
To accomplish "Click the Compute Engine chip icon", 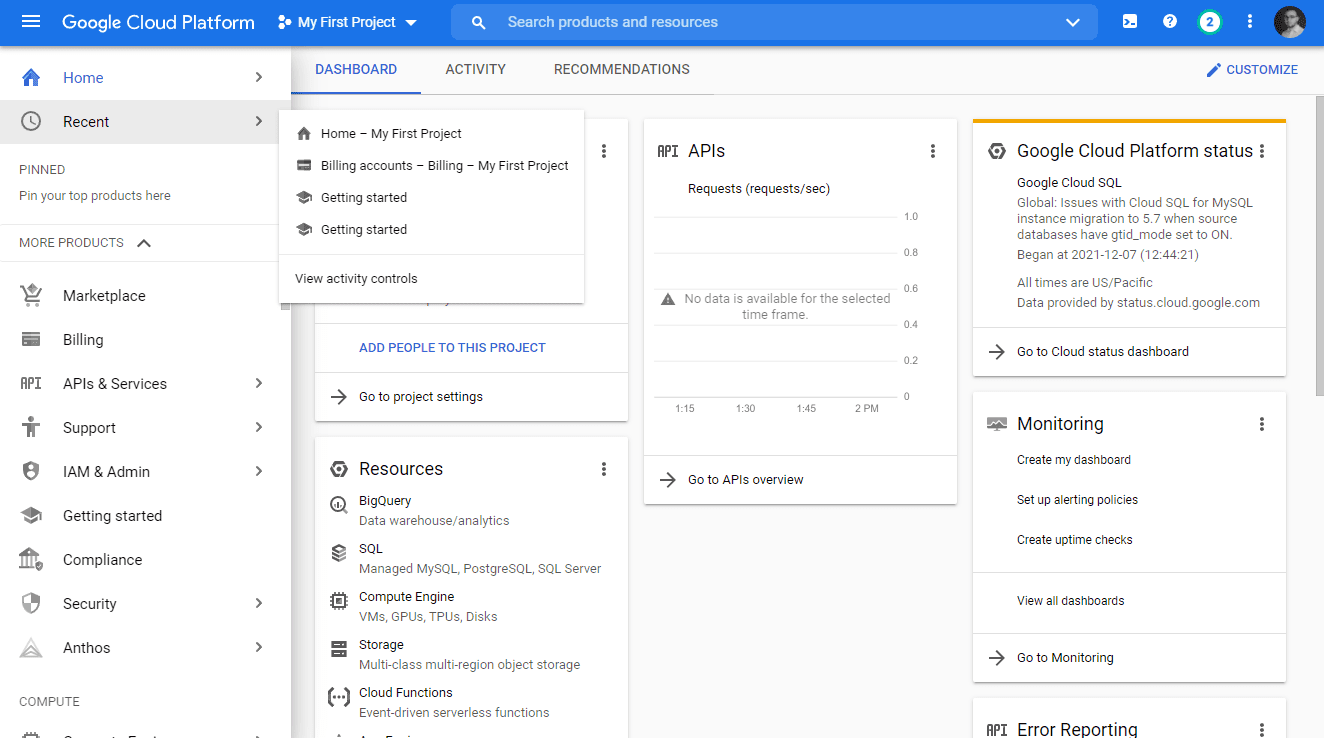I will pyautogui.click(x=339, y=601).
